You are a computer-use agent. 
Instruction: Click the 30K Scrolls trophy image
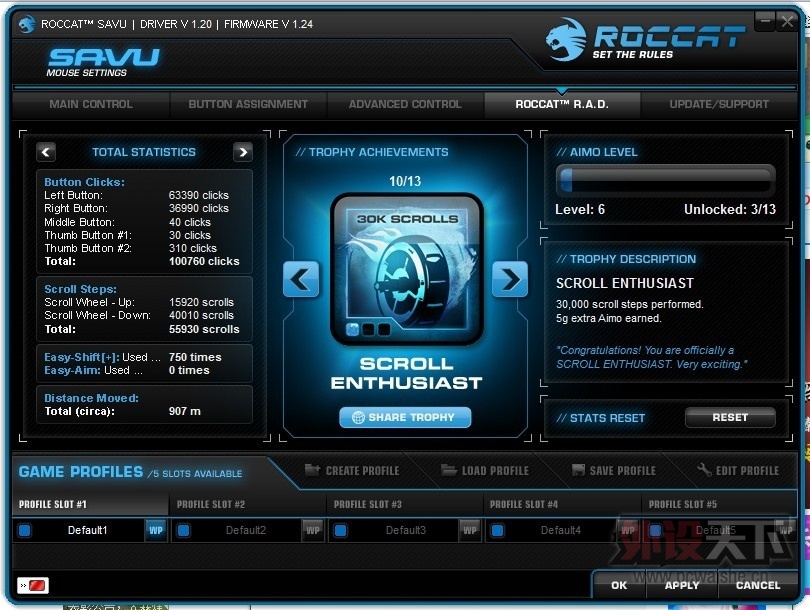407,269
